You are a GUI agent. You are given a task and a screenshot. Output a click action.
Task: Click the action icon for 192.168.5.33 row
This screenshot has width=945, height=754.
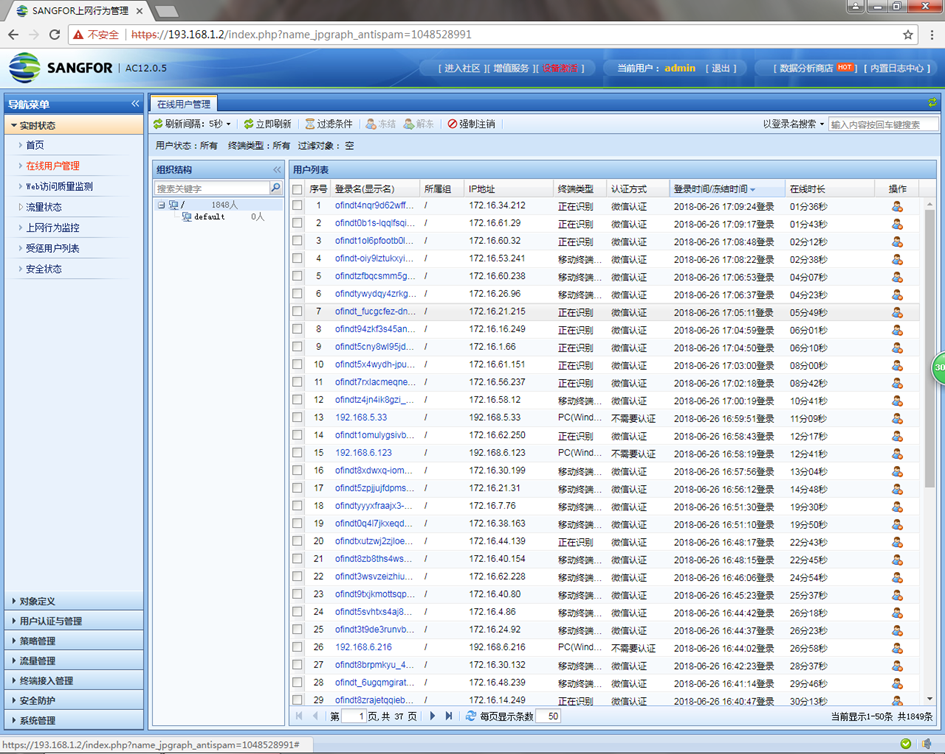(x=897, y=418)
